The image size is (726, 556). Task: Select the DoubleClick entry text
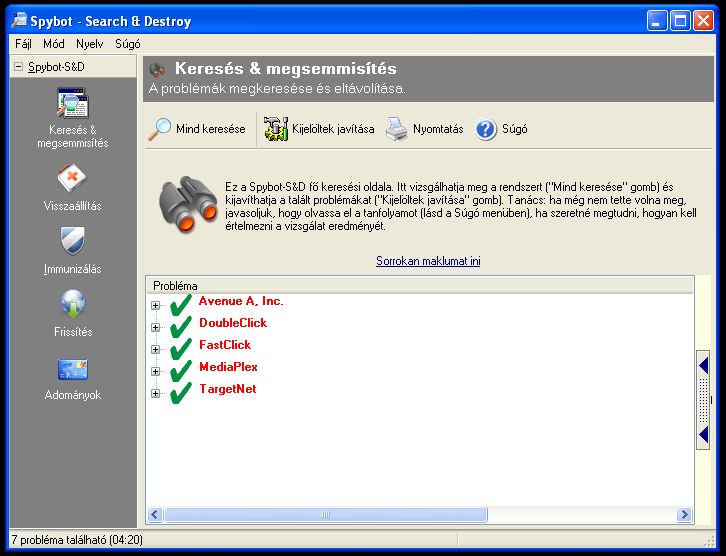233,323
